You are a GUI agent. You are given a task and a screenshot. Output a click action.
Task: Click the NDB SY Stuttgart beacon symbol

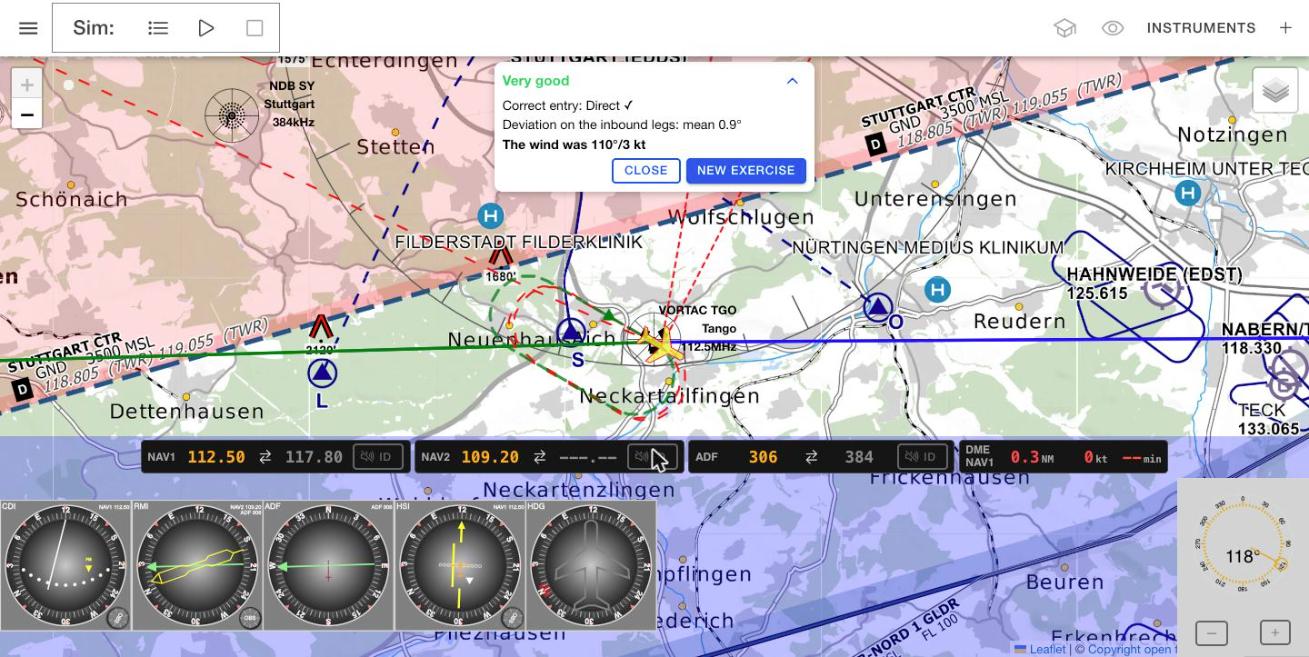click(232, 117)
